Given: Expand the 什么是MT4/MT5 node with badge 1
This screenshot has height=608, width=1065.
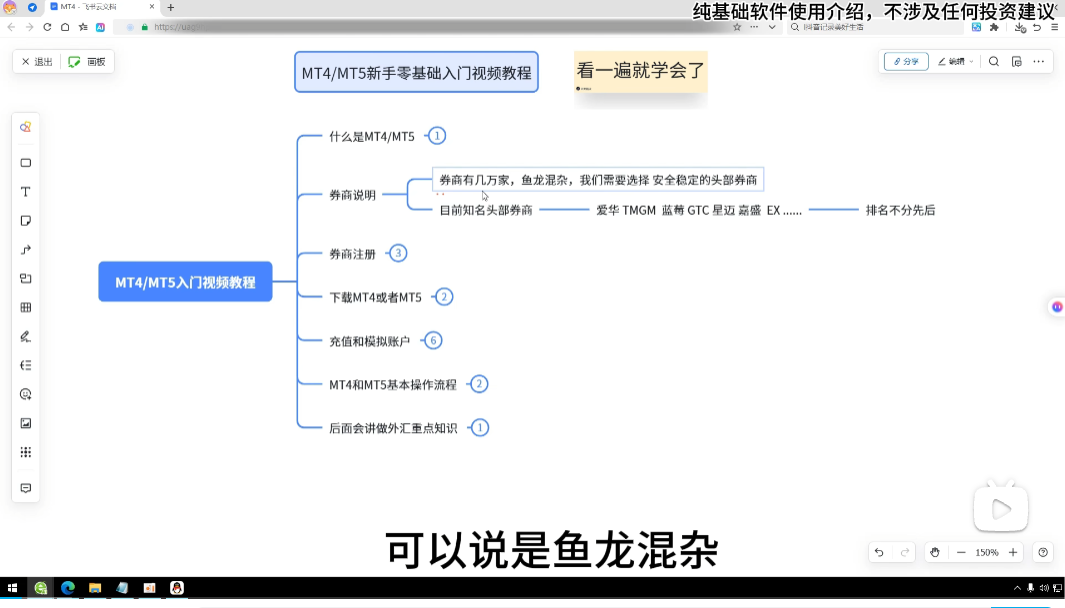Looking at the screenshot, I should pos(437,136).
